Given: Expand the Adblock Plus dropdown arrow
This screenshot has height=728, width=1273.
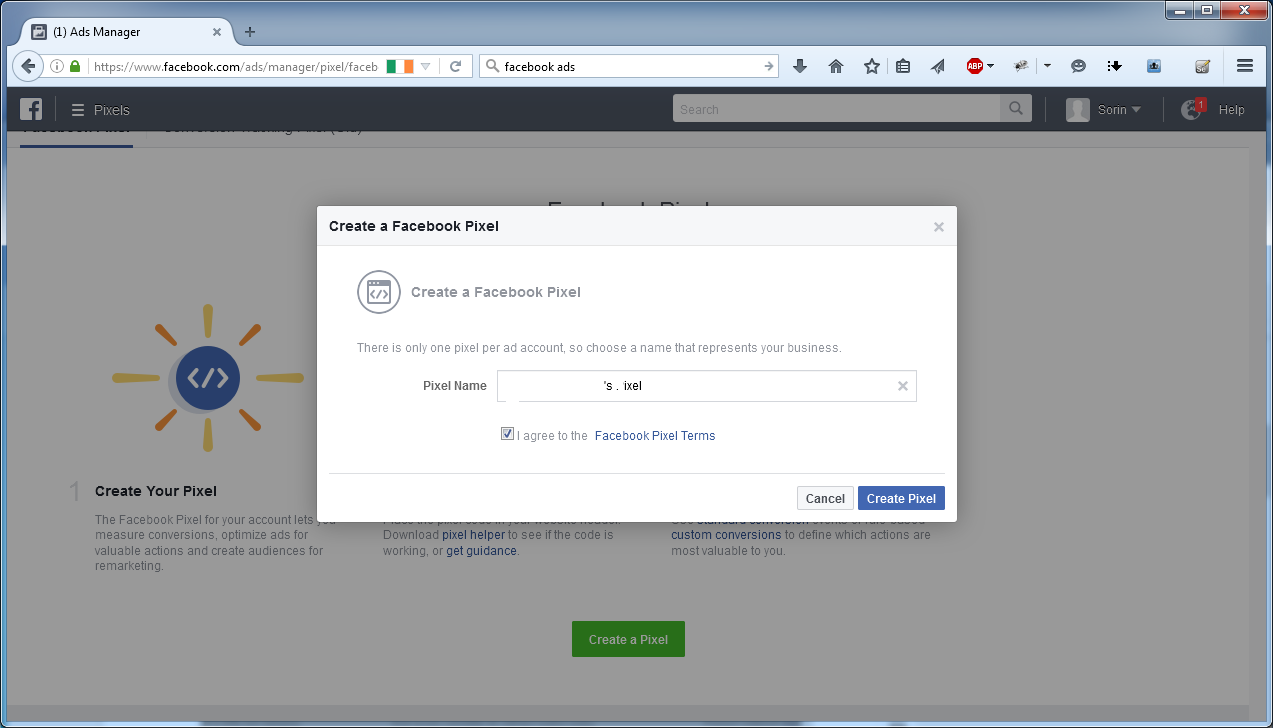Looking at the screenshot, I should point(990,66).
